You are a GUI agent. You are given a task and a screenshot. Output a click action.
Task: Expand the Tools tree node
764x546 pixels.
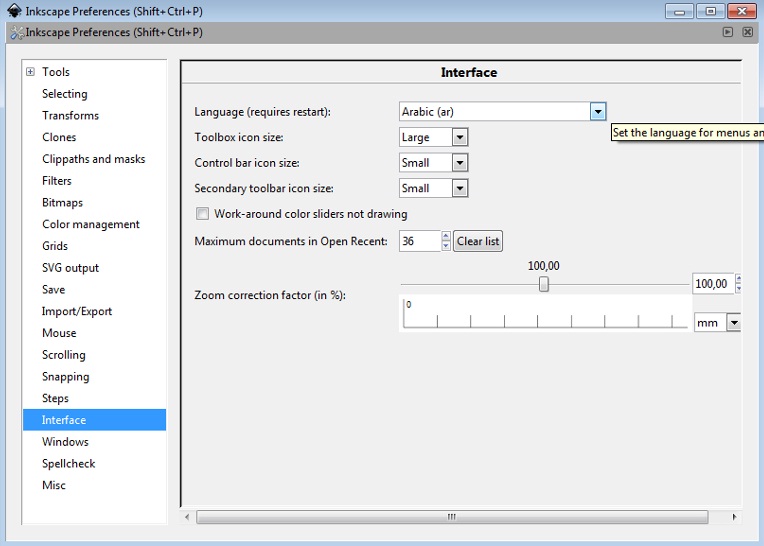(x=30, y=72)
